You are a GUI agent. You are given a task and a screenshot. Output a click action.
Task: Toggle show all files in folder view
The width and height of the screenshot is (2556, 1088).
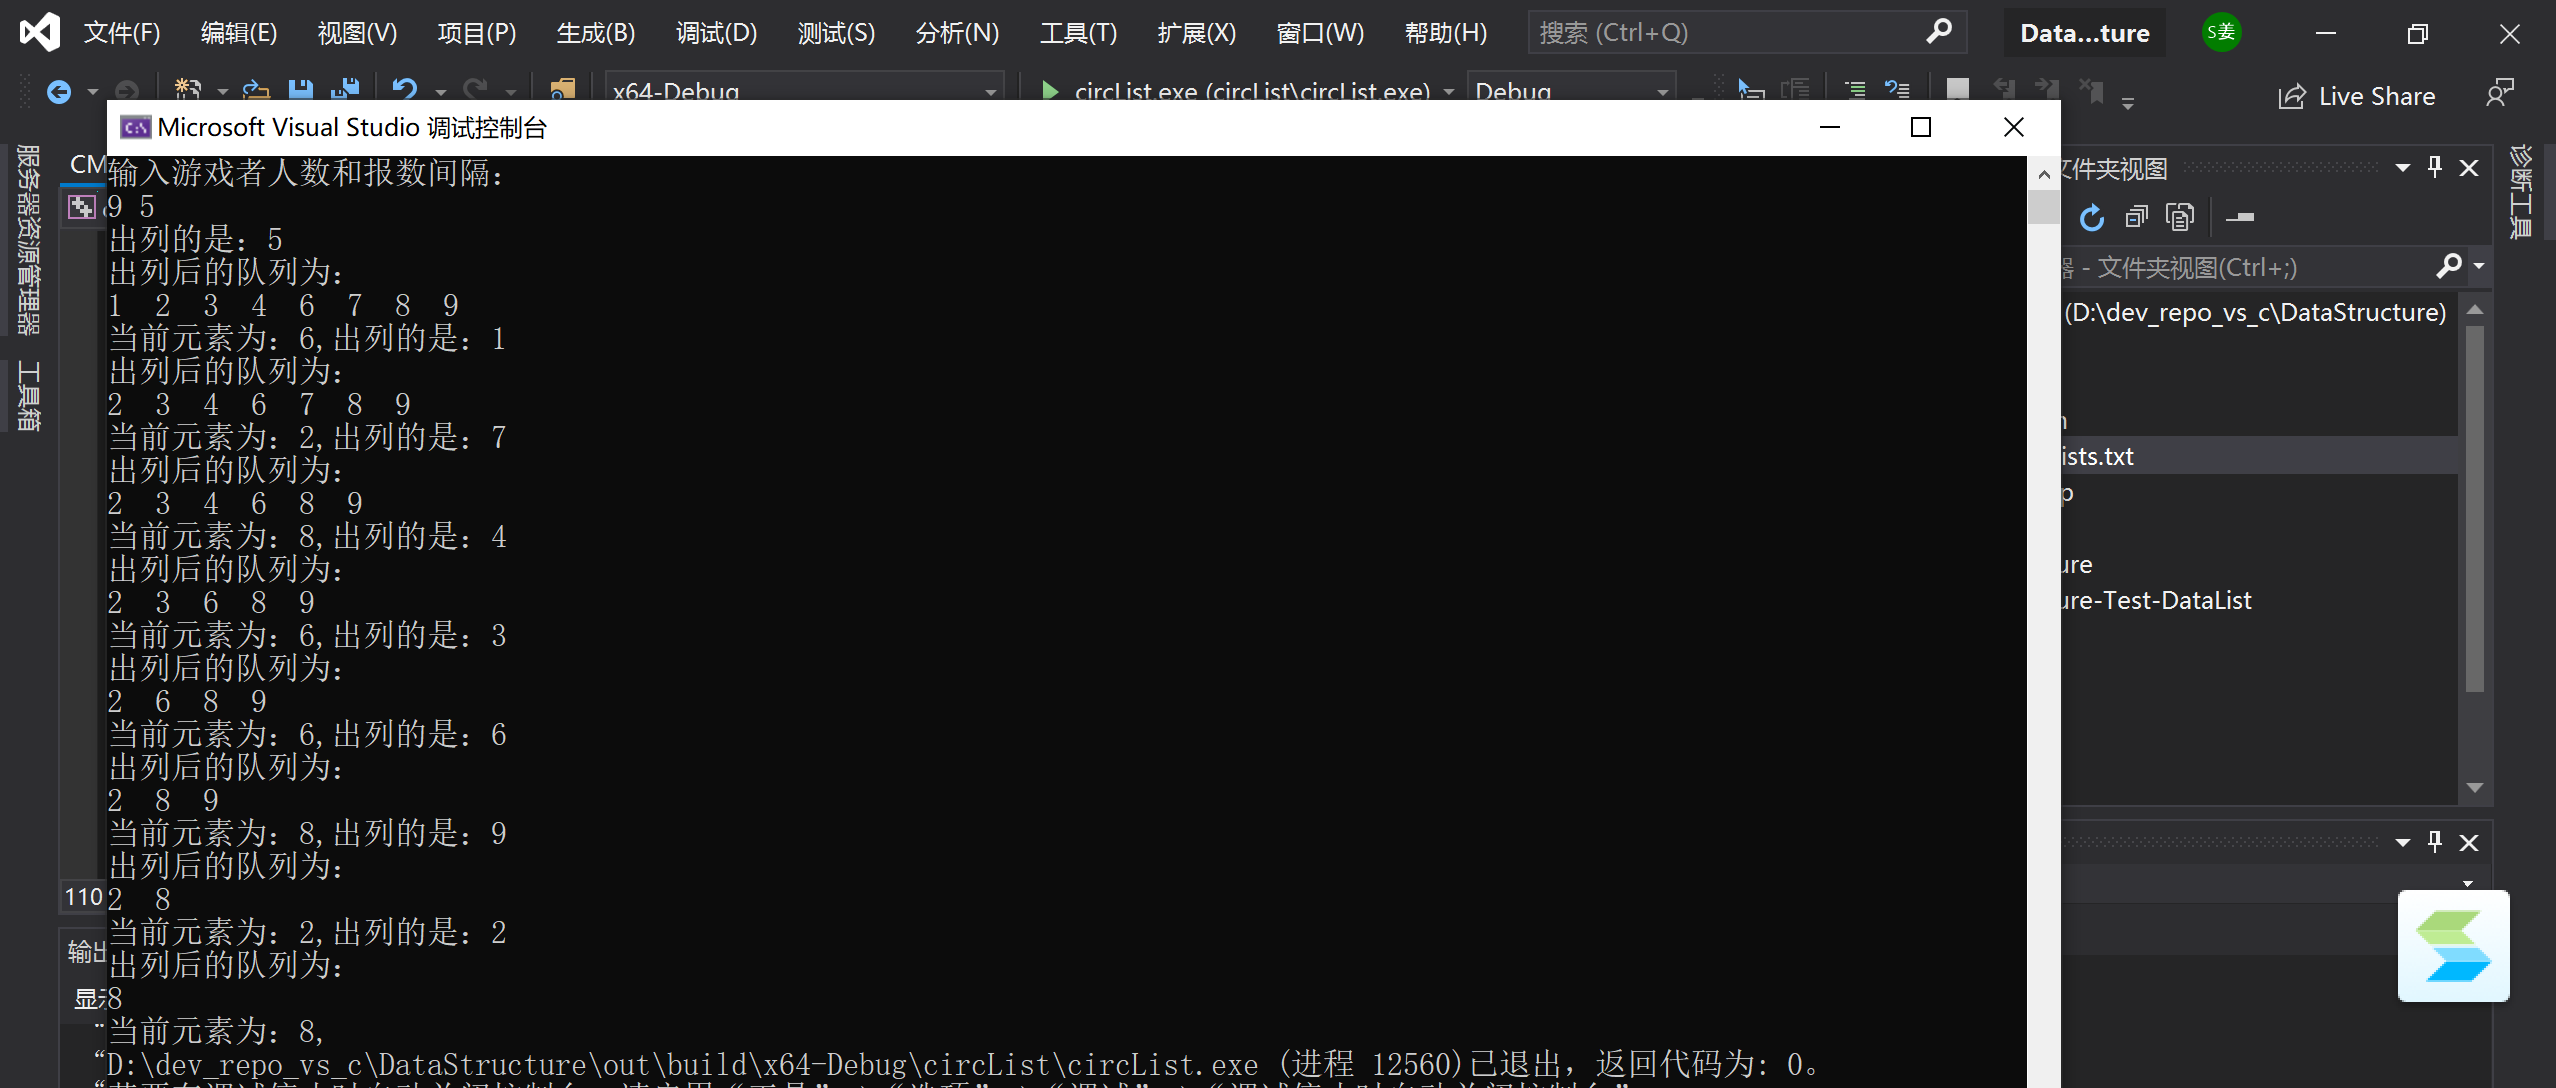[x=2180, y=217]
